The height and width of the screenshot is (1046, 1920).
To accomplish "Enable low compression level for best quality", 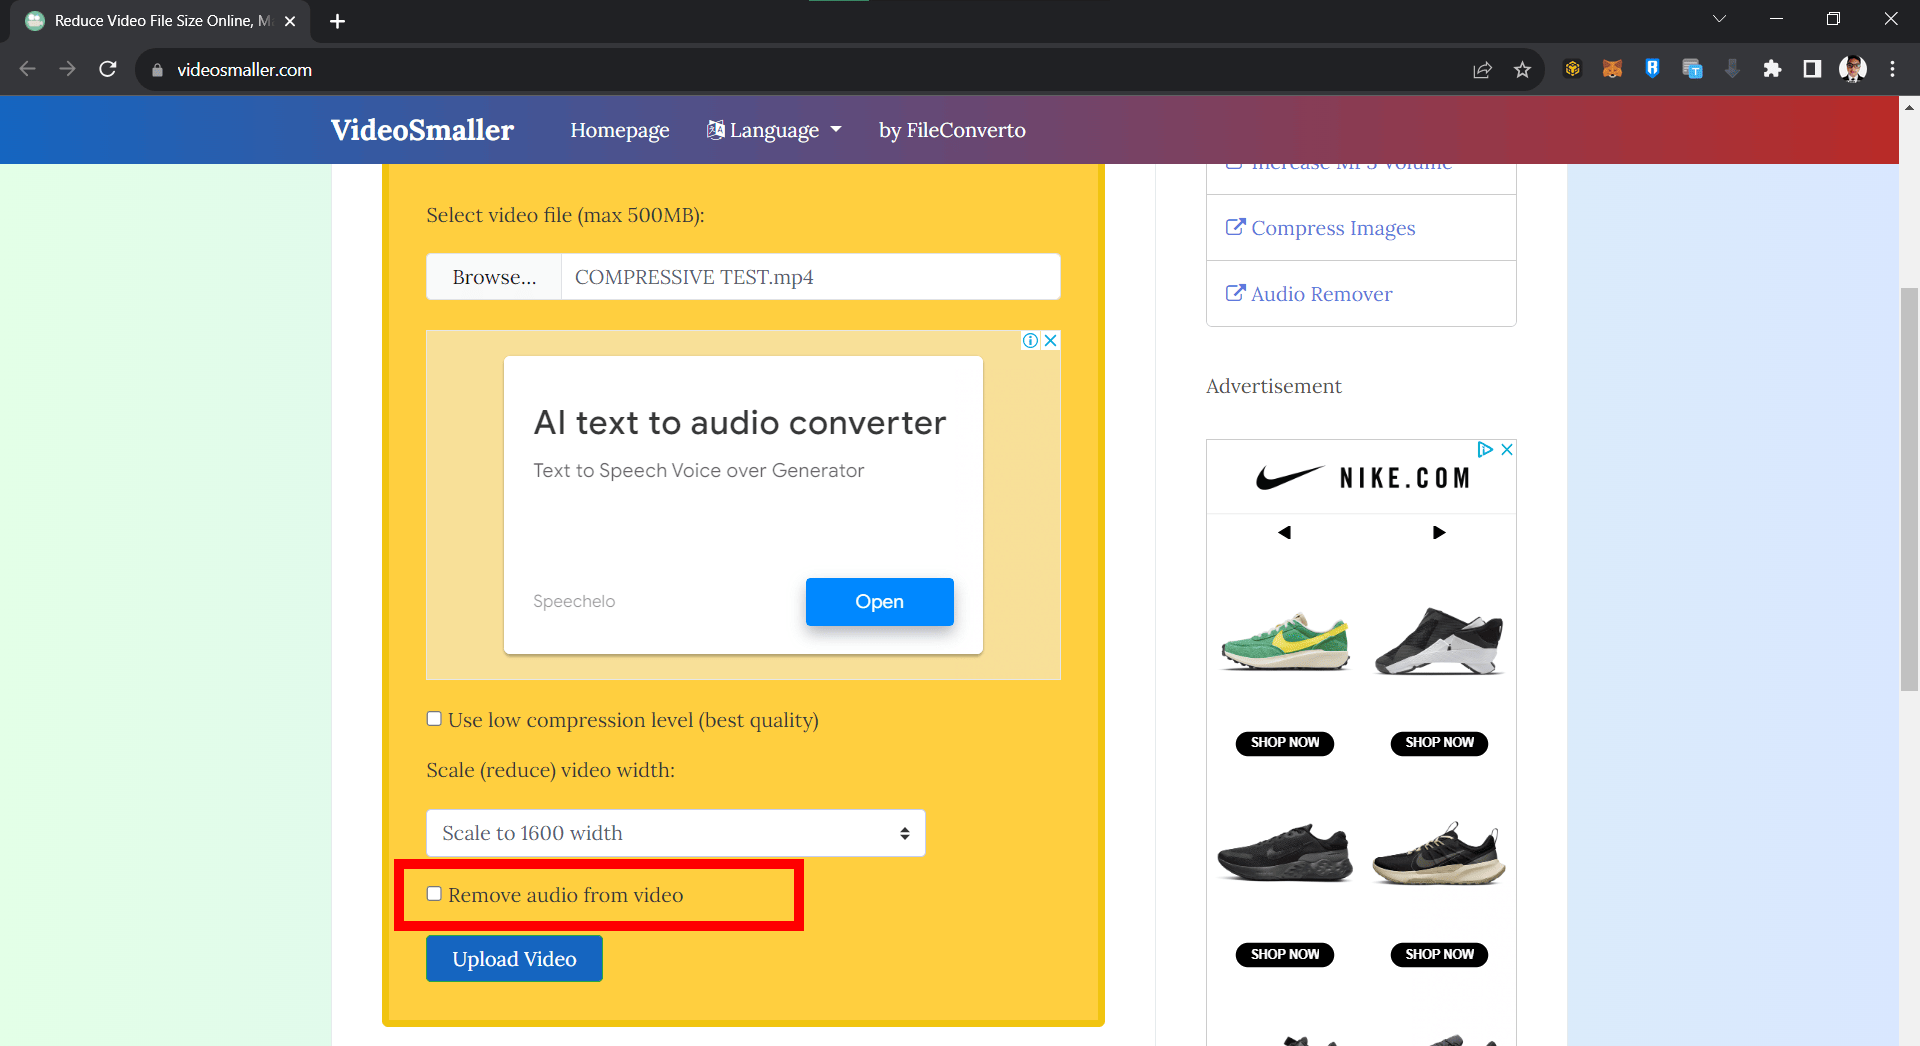I will click(434, 718).
